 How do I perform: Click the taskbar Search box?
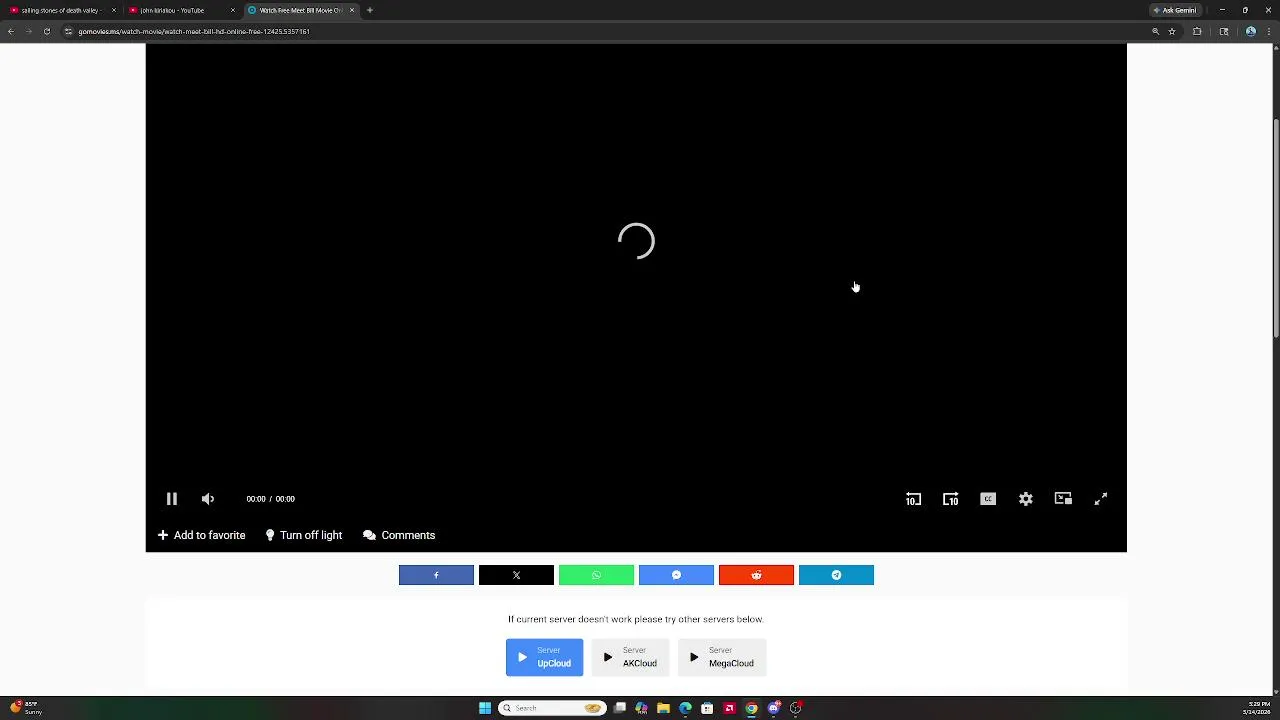point(551,708)
